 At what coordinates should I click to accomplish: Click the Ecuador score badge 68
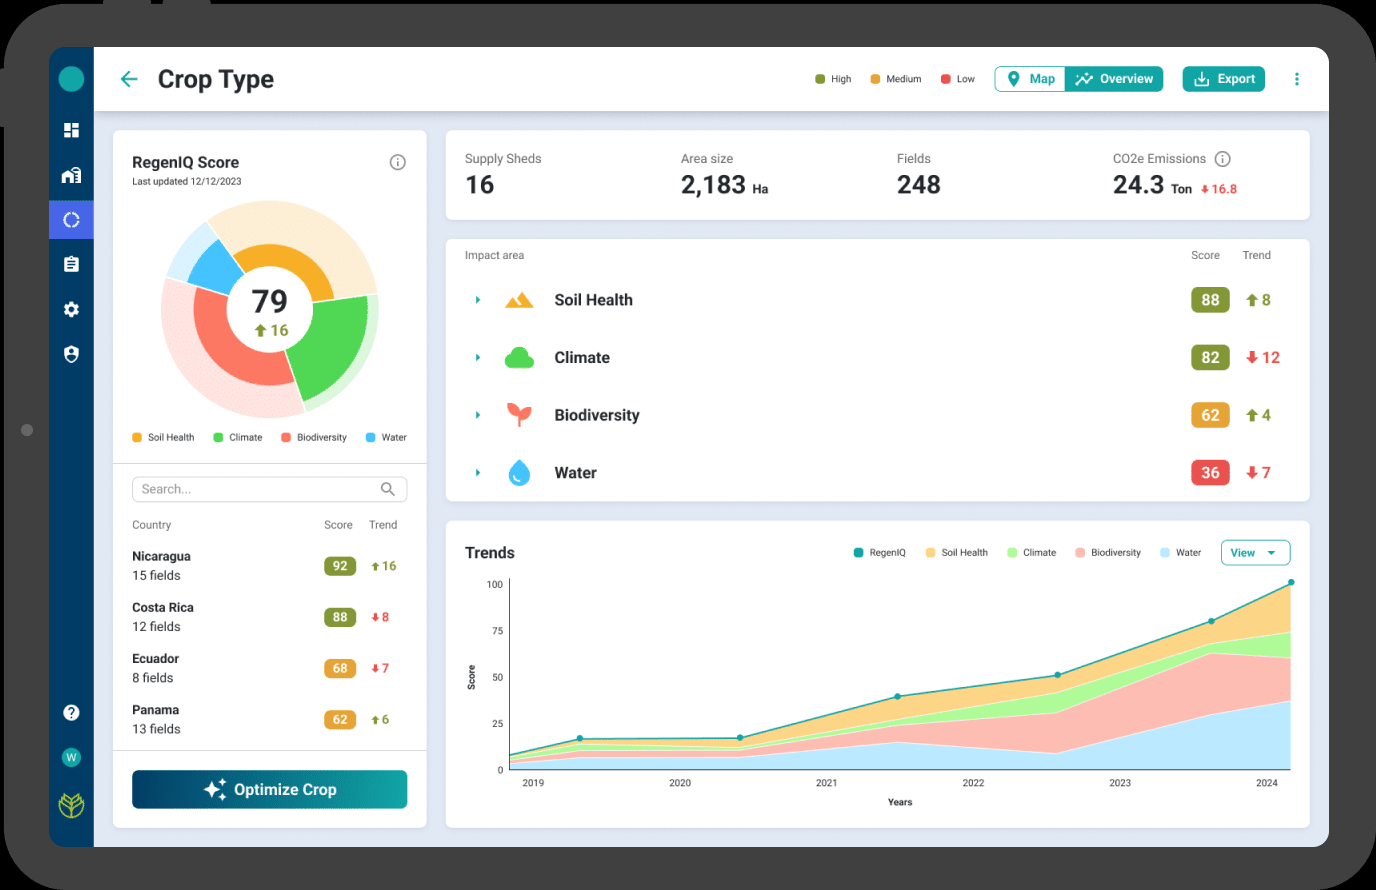click(340, 668)
